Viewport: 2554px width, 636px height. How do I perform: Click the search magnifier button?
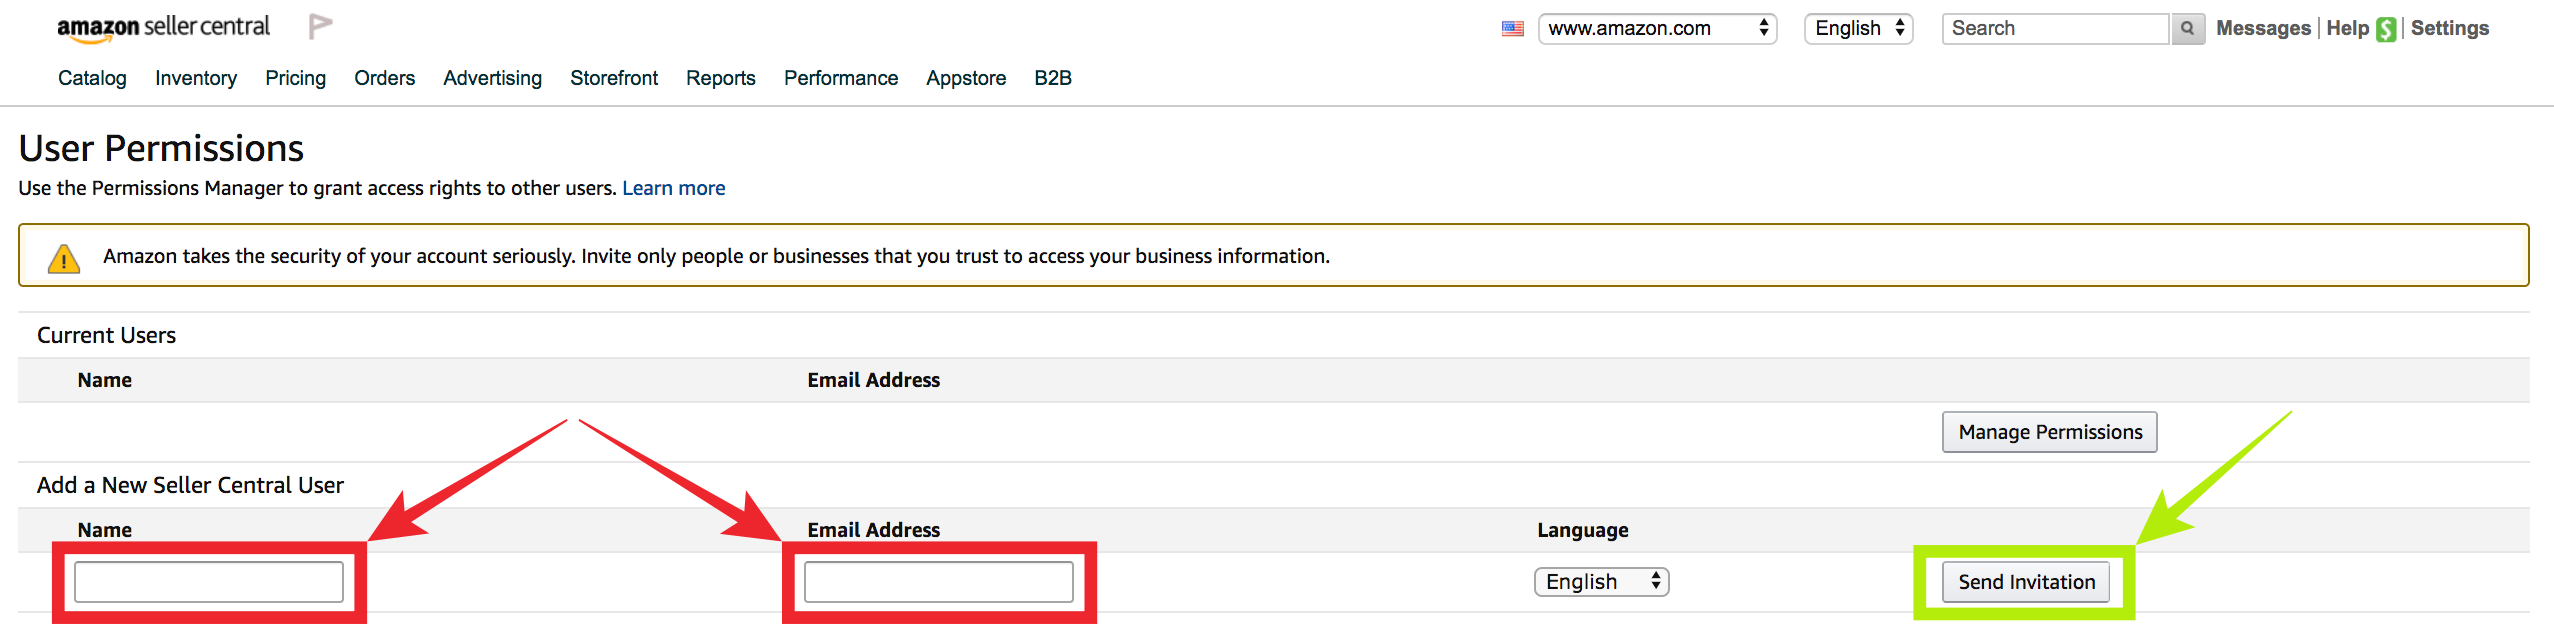[x=2187, y=29]
